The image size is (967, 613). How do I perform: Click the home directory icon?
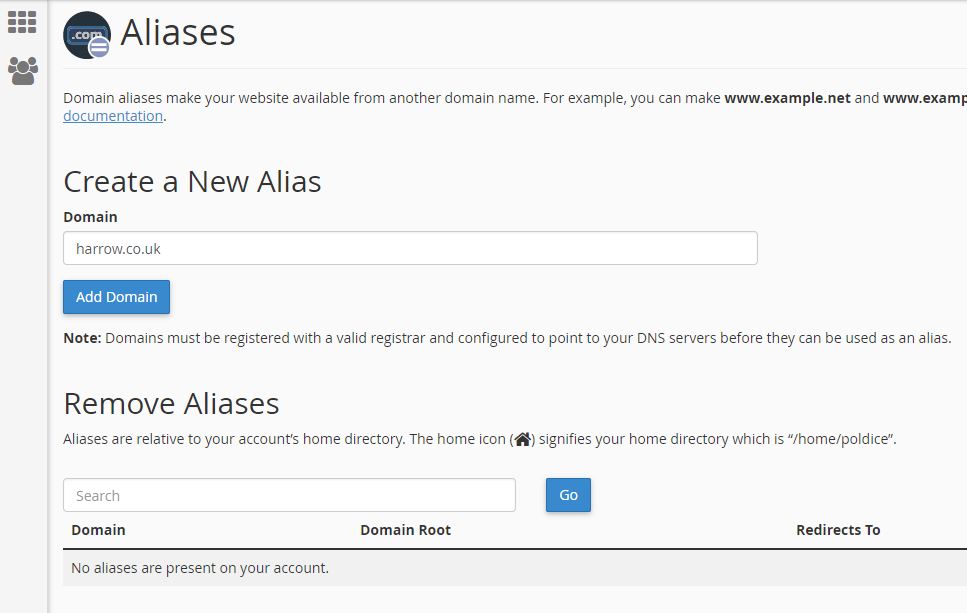coord(522,439)
